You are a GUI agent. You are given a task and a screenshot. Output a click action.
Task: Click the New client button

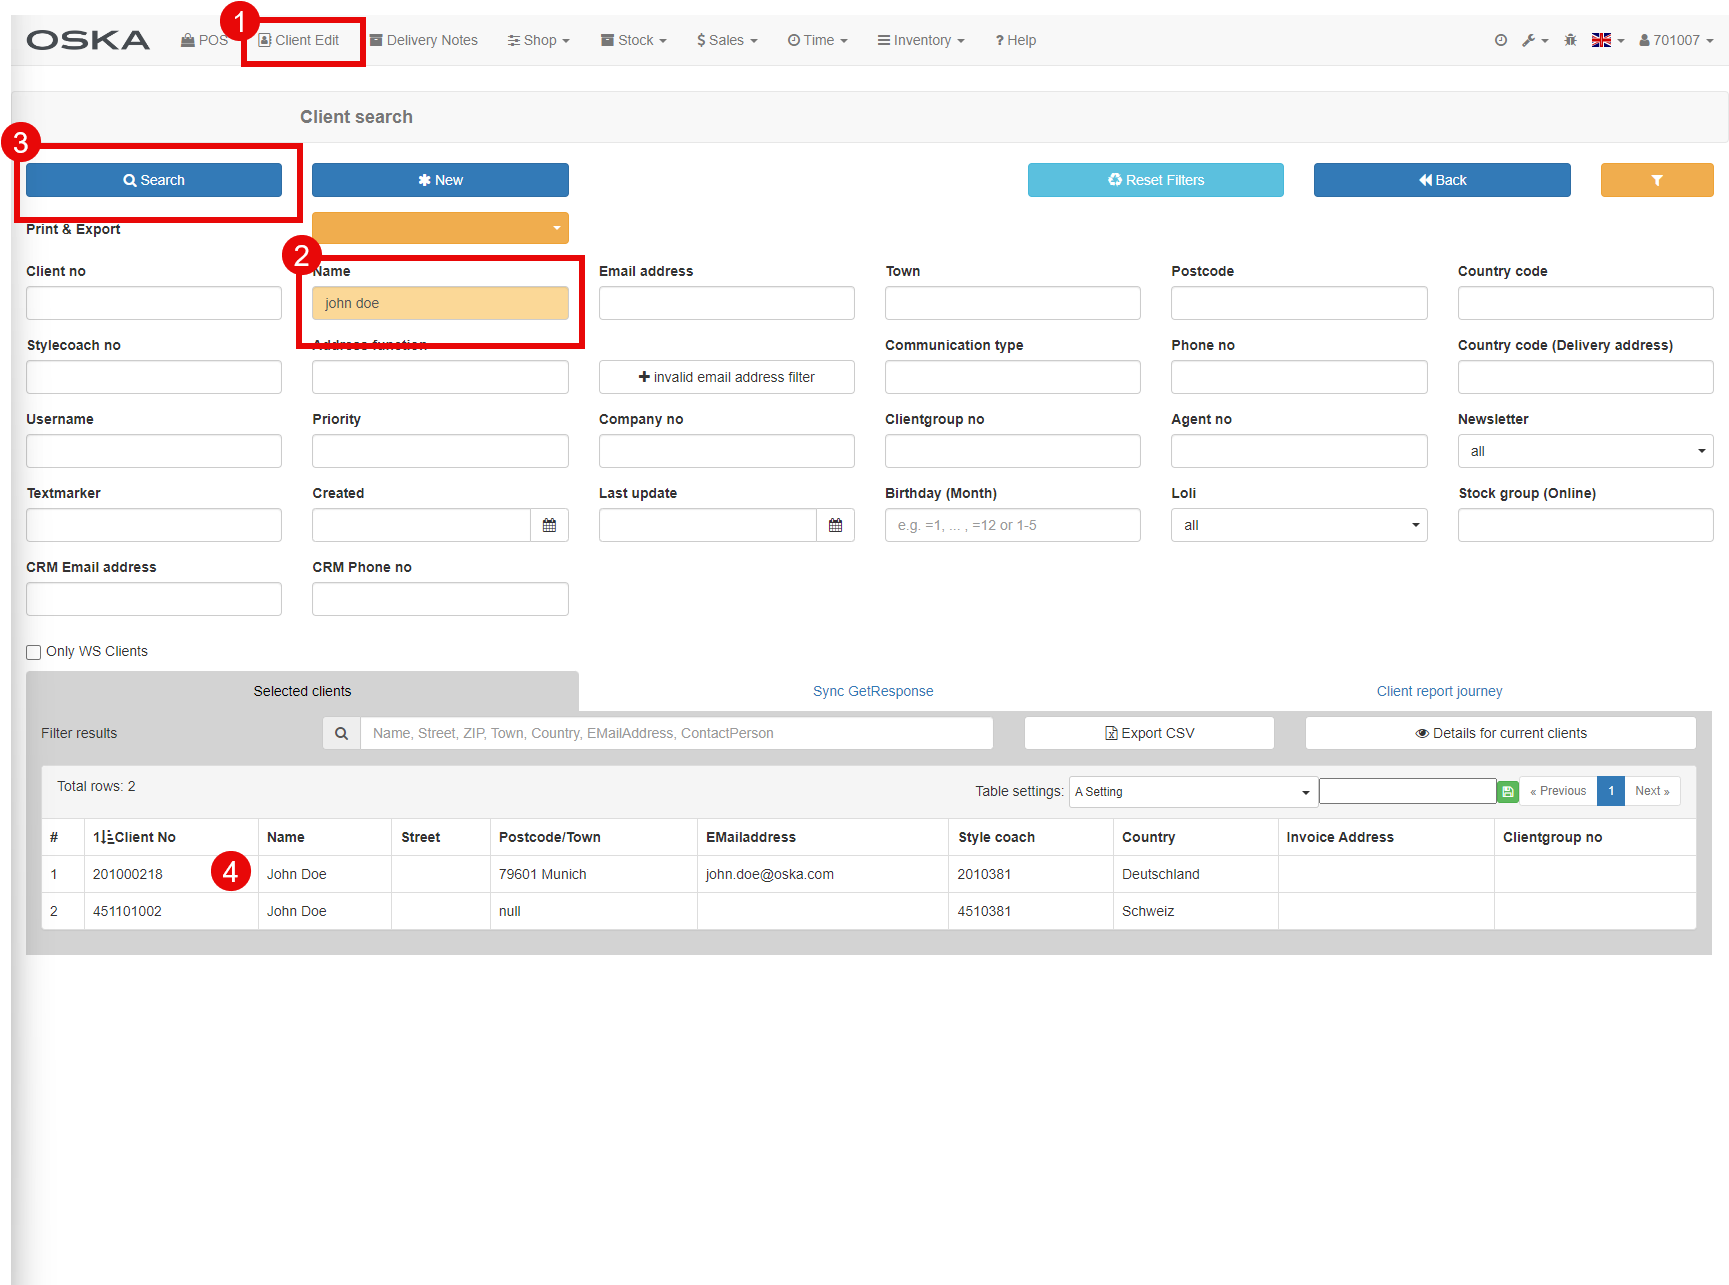click(440, 180)
